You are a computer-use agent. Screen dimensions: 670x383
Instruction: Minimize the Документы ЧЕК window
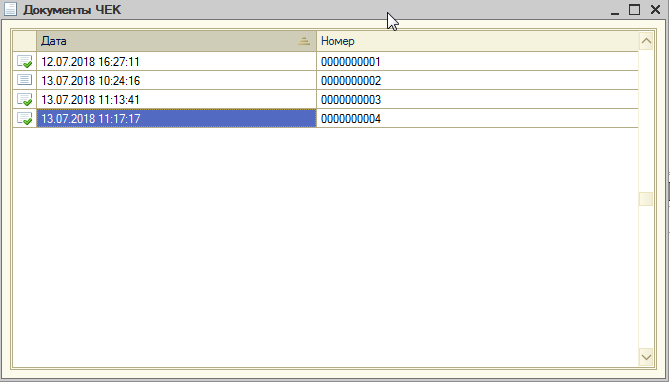coord(615,10)
